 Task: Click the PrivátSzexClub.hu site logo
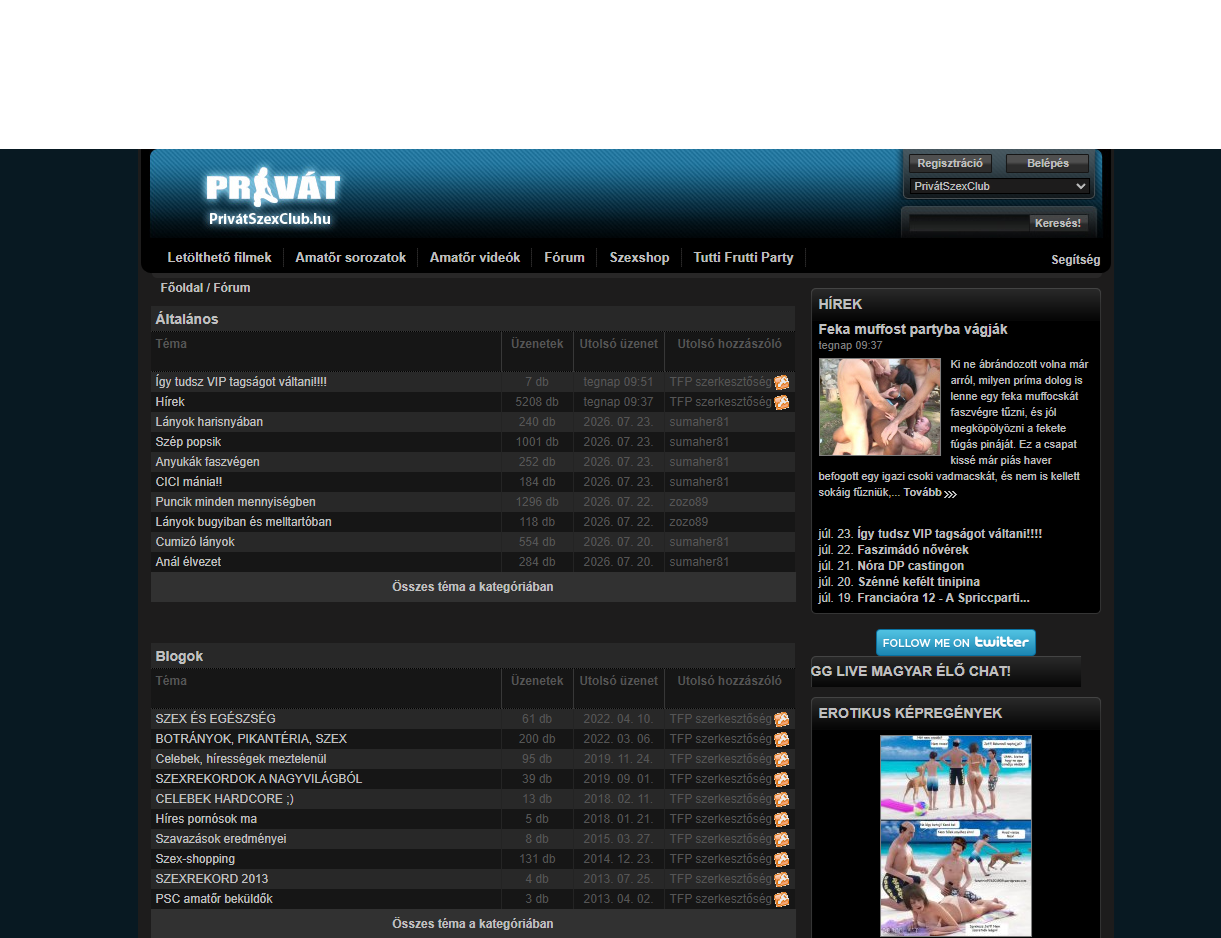[x=272, y=197]
